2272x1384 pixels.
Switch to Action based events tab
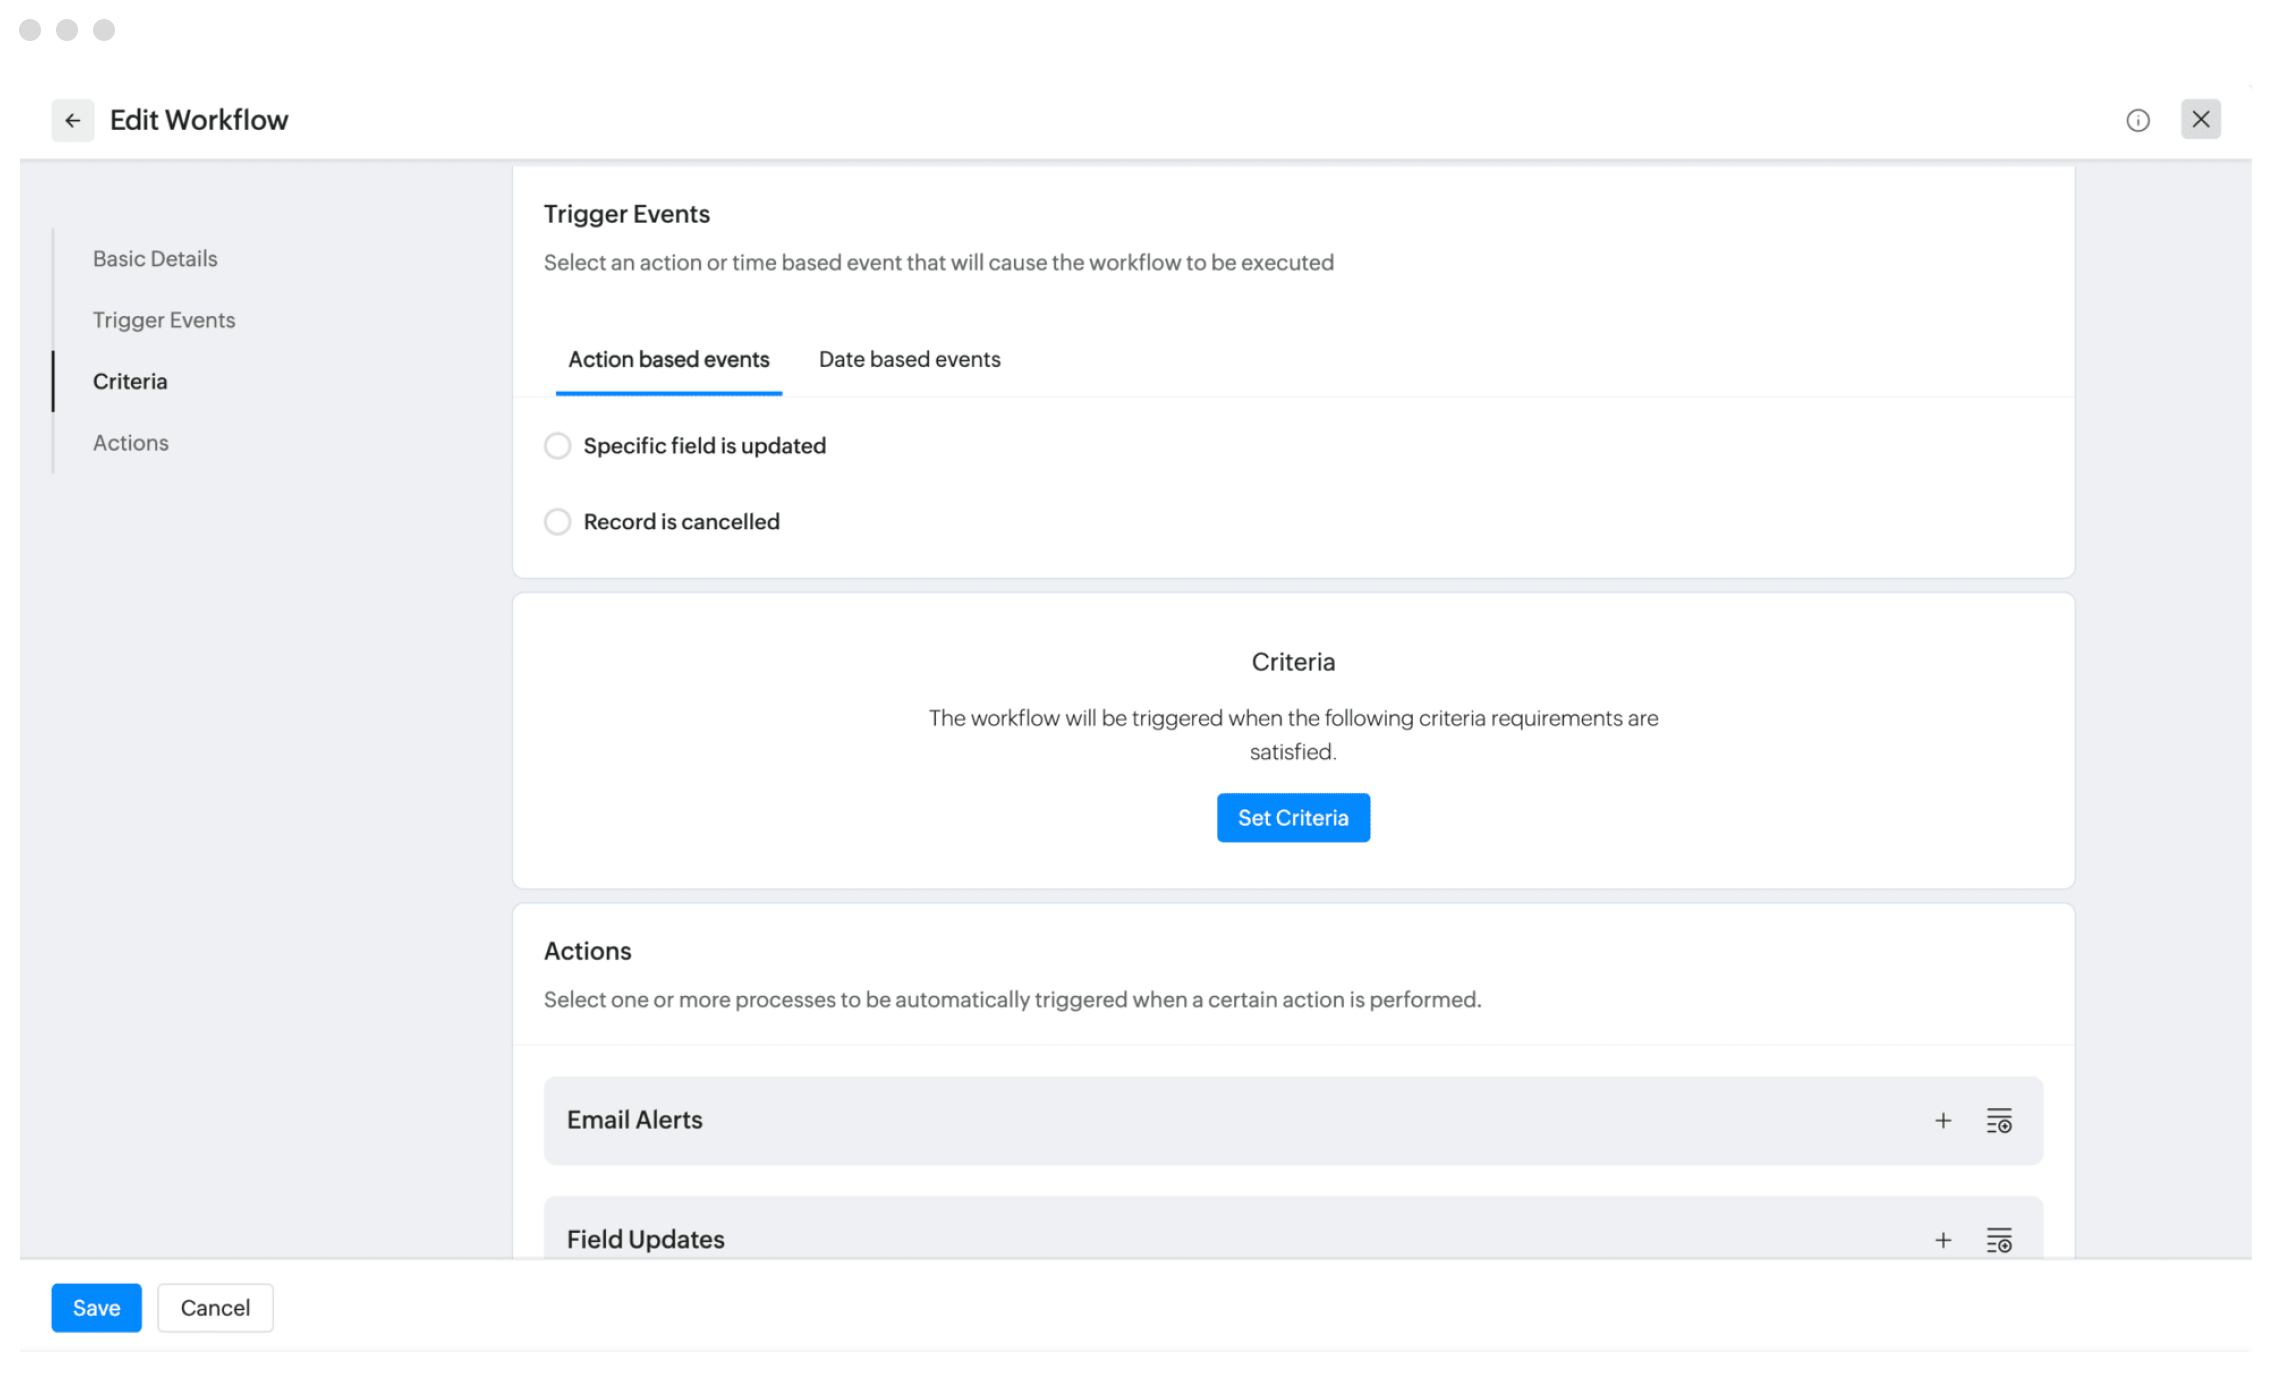coord(669,359)
